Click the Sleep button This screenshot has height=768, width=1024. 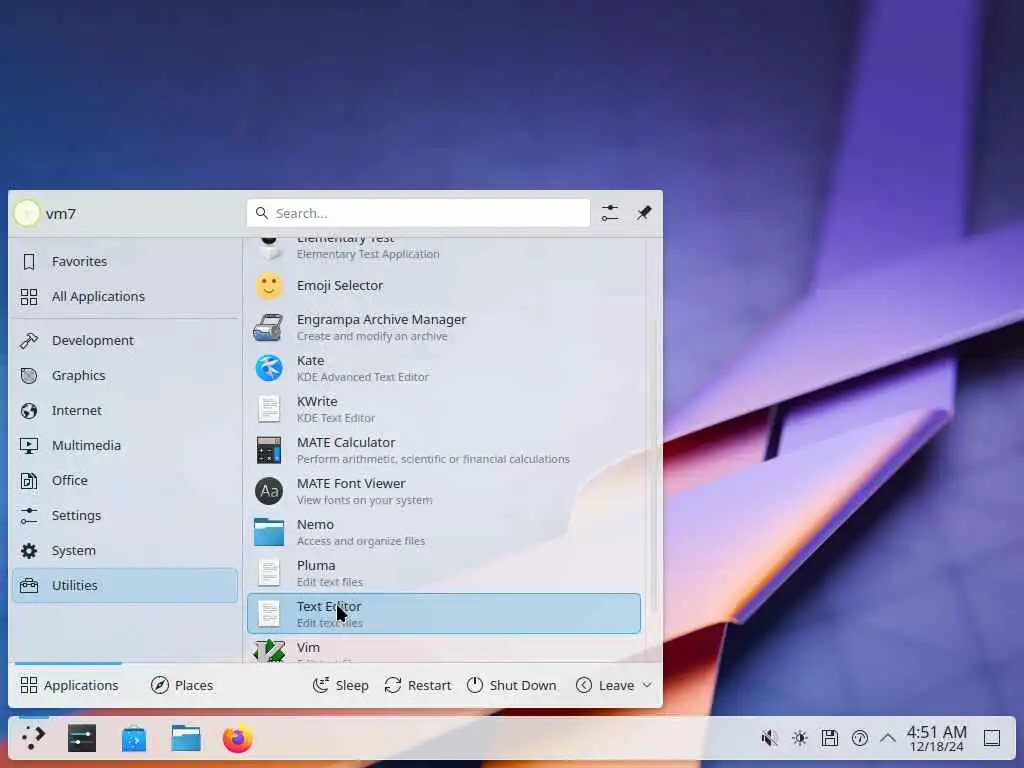[x=341, y=685]
